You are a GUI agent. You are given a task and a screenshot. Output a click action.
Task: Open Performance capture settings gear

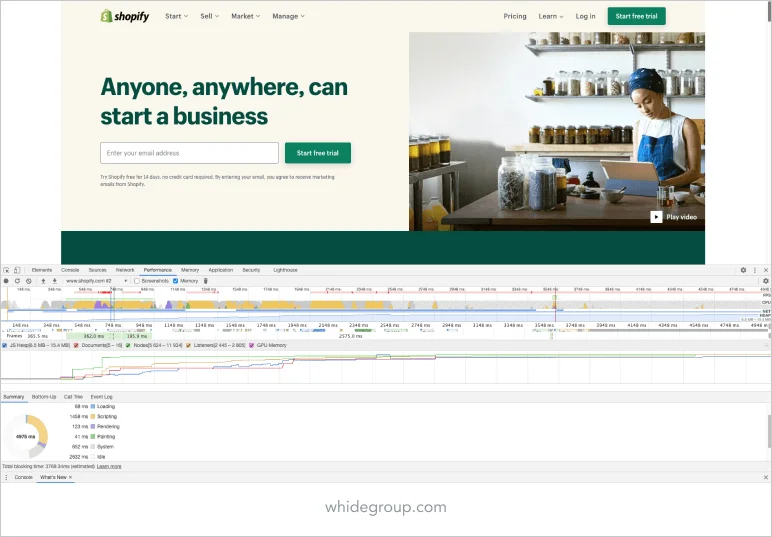pyautogui.click(x=766, y=281)
